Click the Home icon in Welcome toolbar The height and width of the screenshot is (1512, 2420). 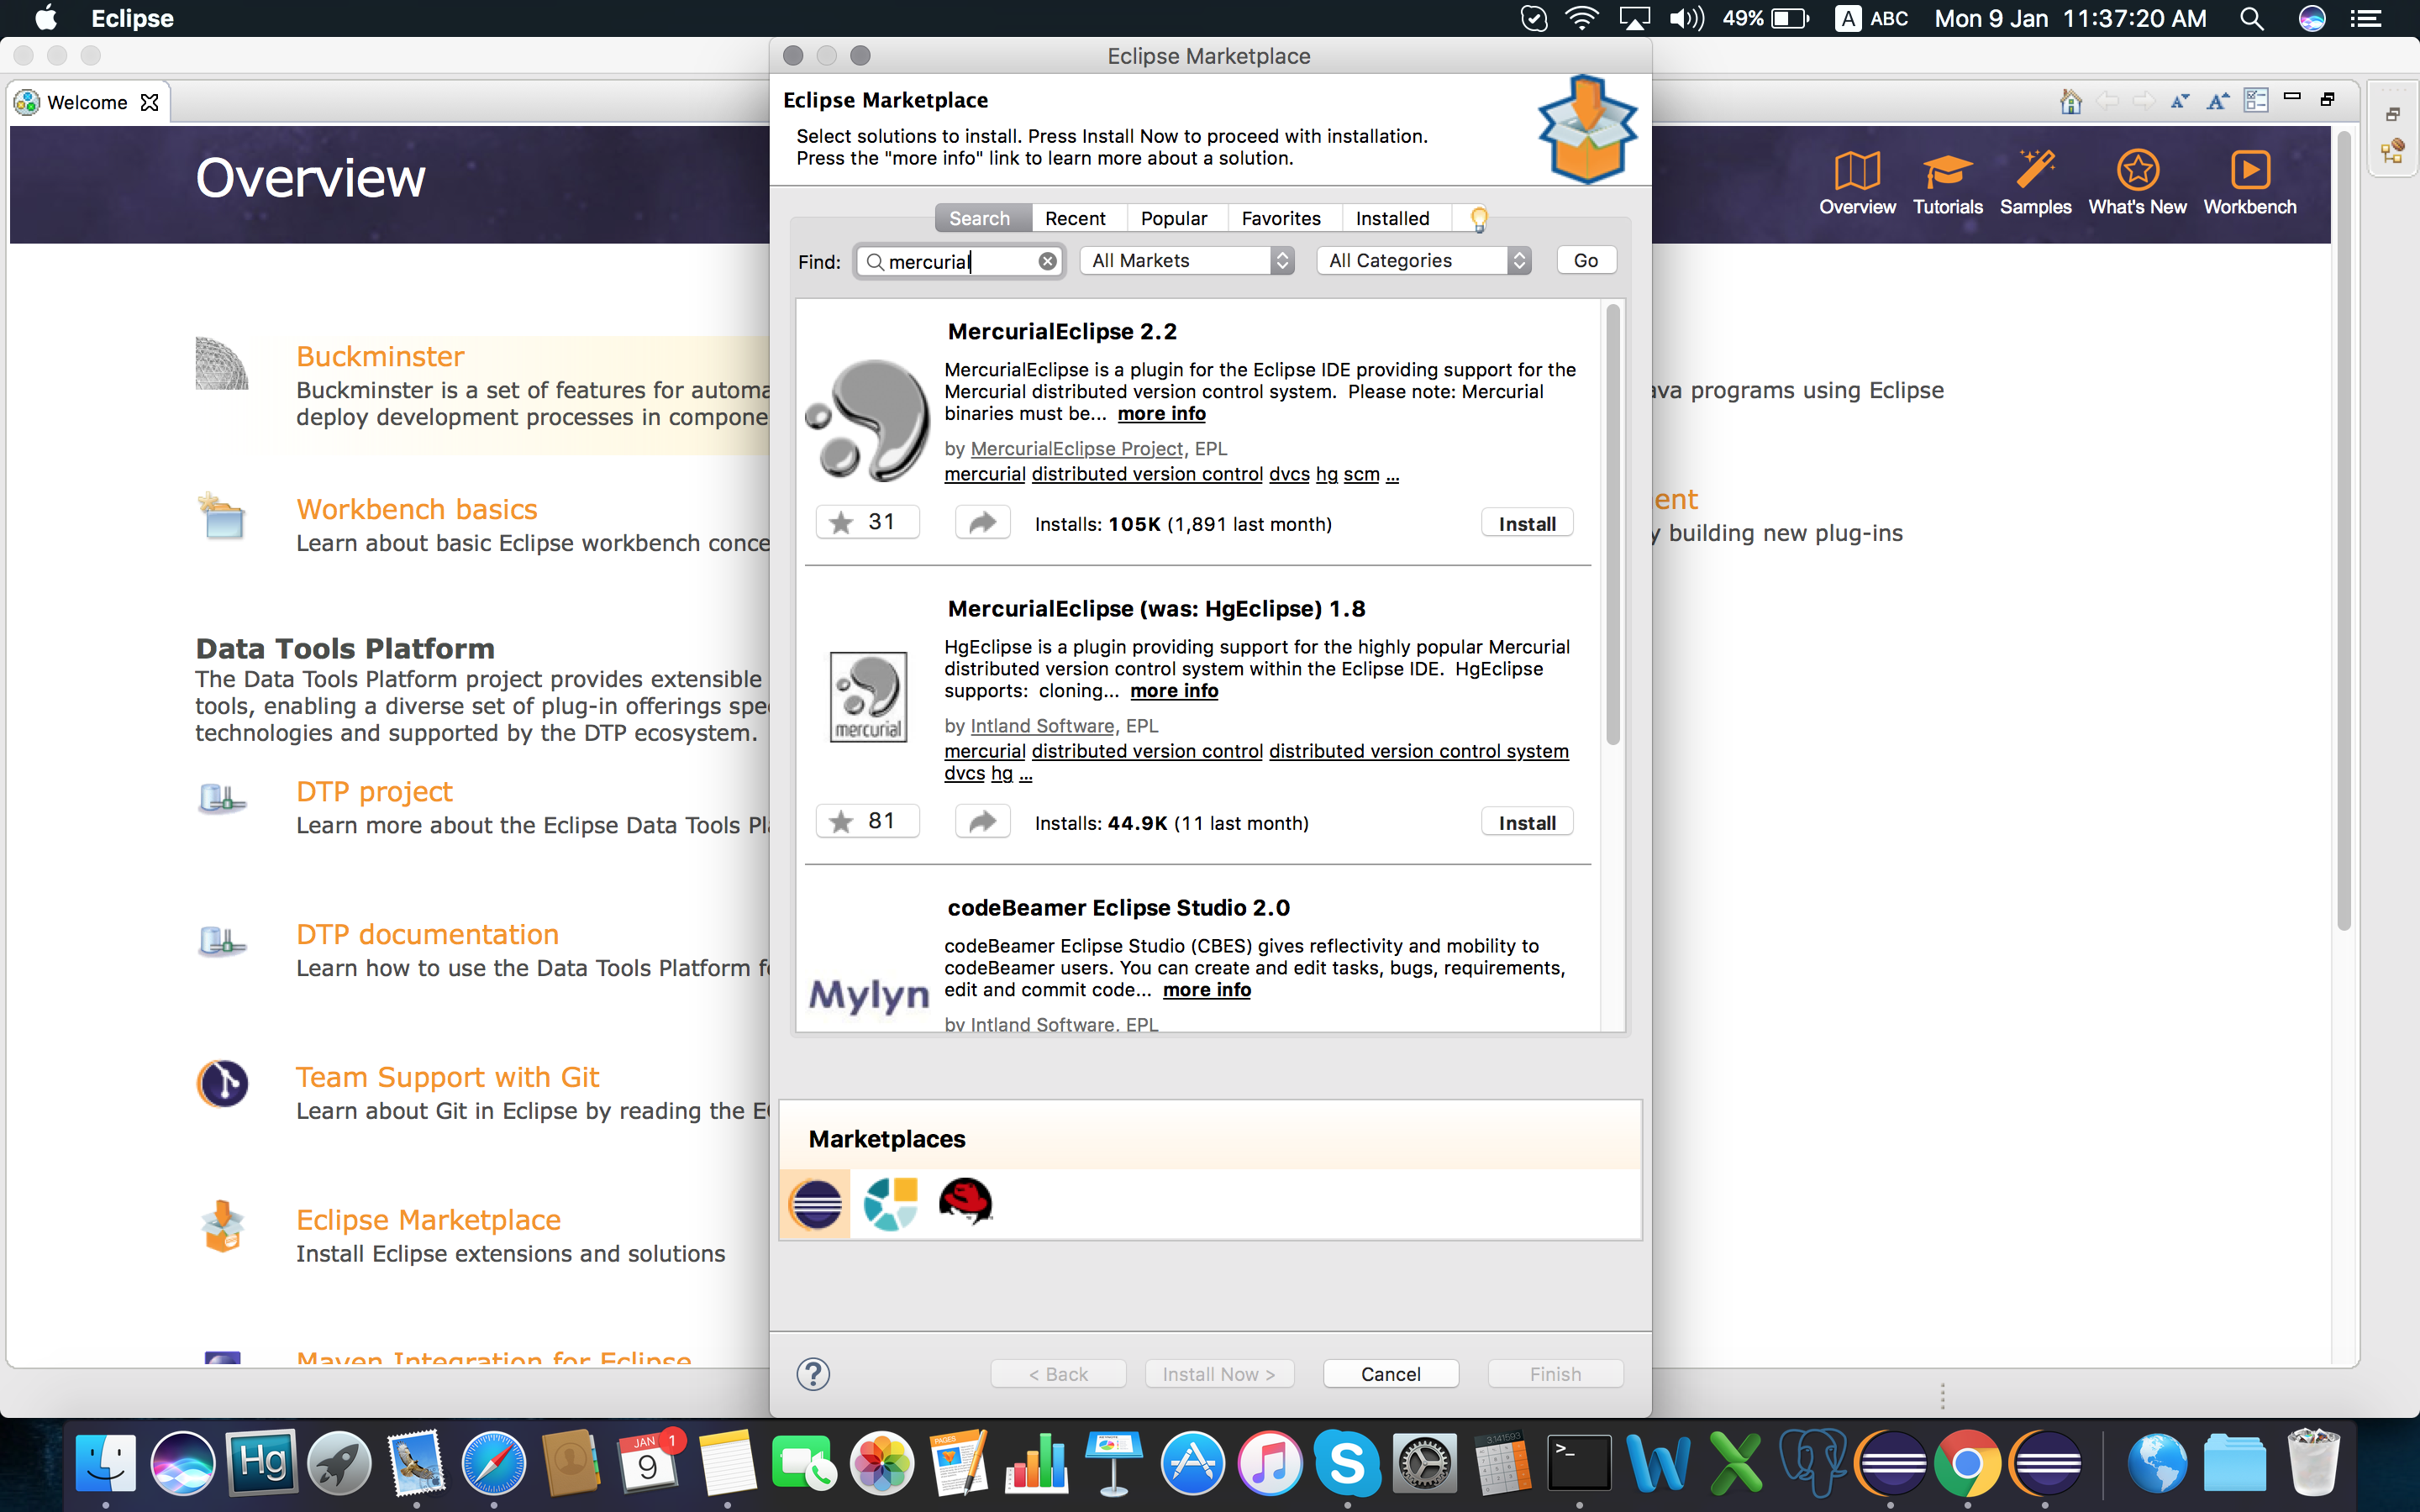click(2070, 101)
